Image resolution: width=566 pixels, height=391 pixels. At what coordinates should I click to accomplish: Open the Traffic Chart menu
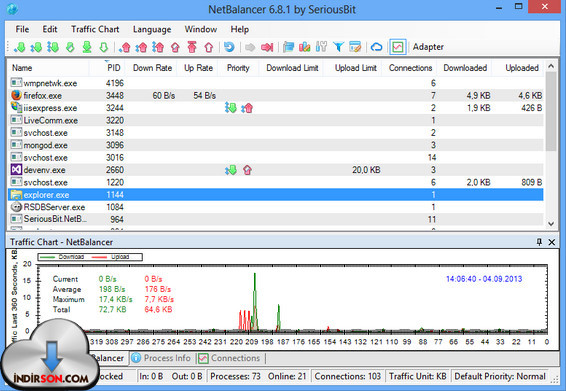95,29
